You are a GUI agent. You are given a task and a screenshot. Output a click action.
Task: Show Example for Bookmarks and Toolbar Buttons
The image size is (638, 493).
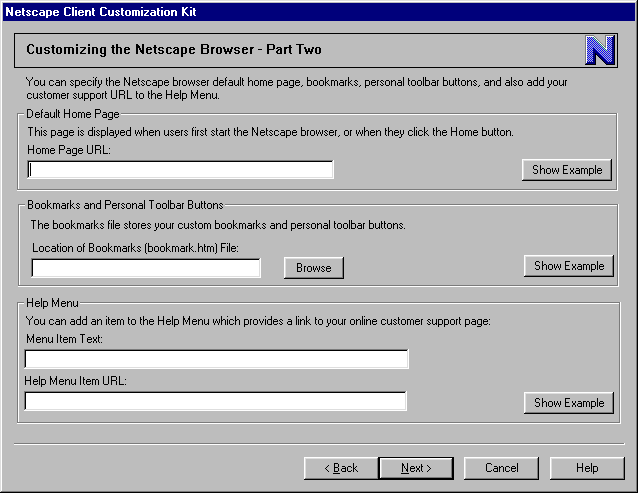[x=568, y=266]
